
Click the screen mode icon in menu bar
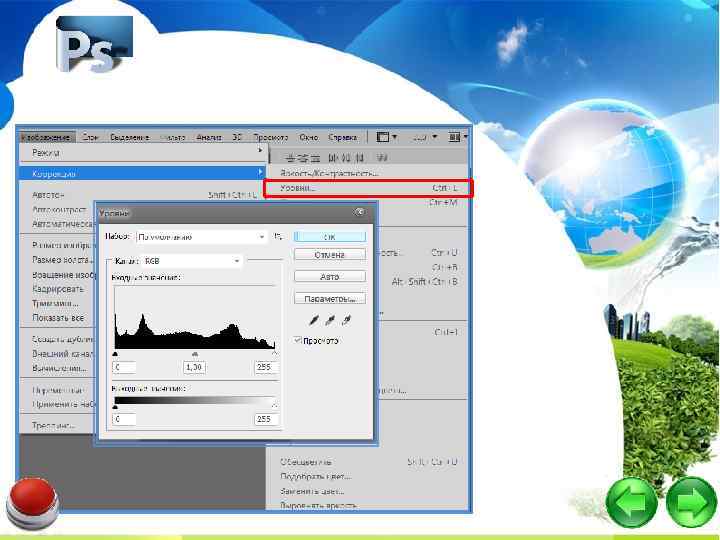(x=382, y=137)
